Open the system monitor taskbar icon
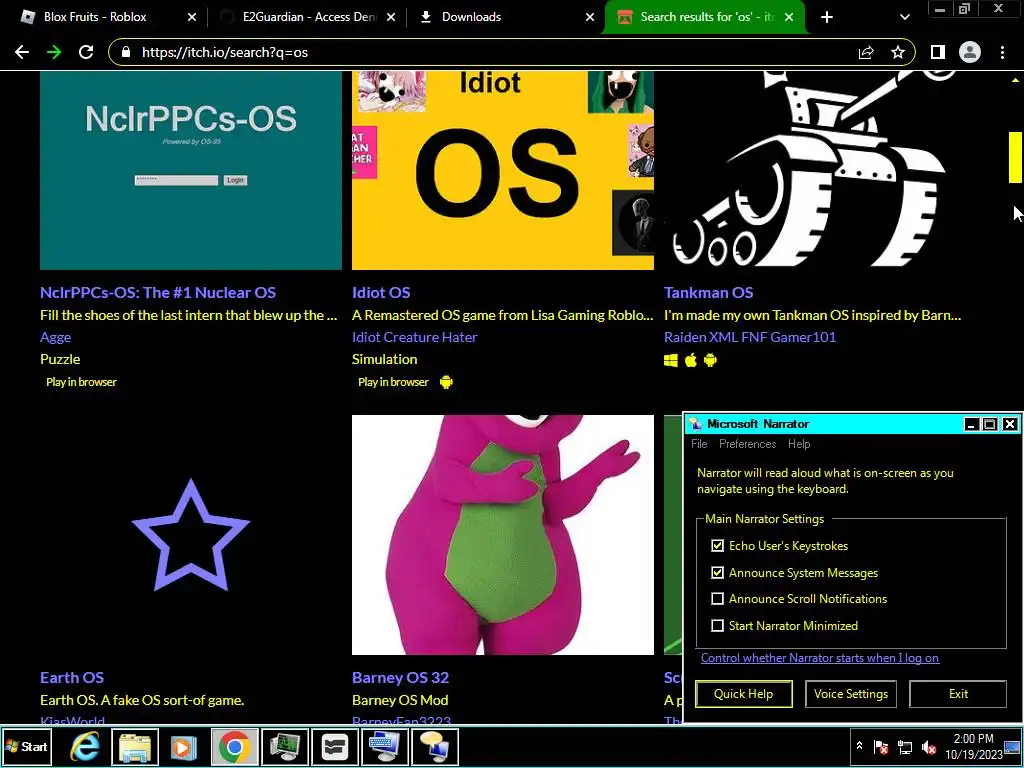 (x=285, y=746)
